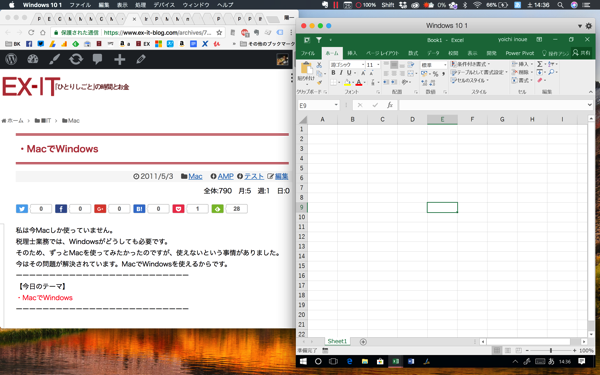Switch to the 挿入 ribbon tab

[352, 53]
